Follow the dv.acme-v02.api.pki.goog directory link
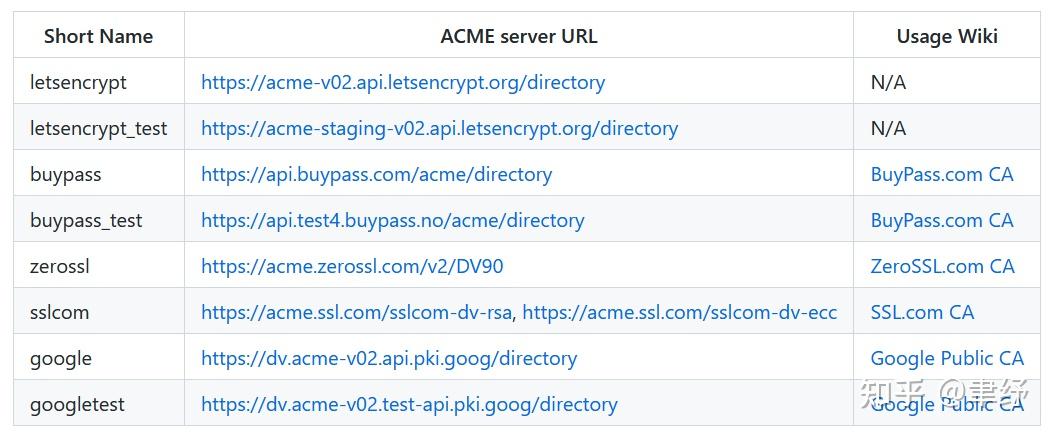Screen dimensions: 1056x437 (x=389, y=358)
